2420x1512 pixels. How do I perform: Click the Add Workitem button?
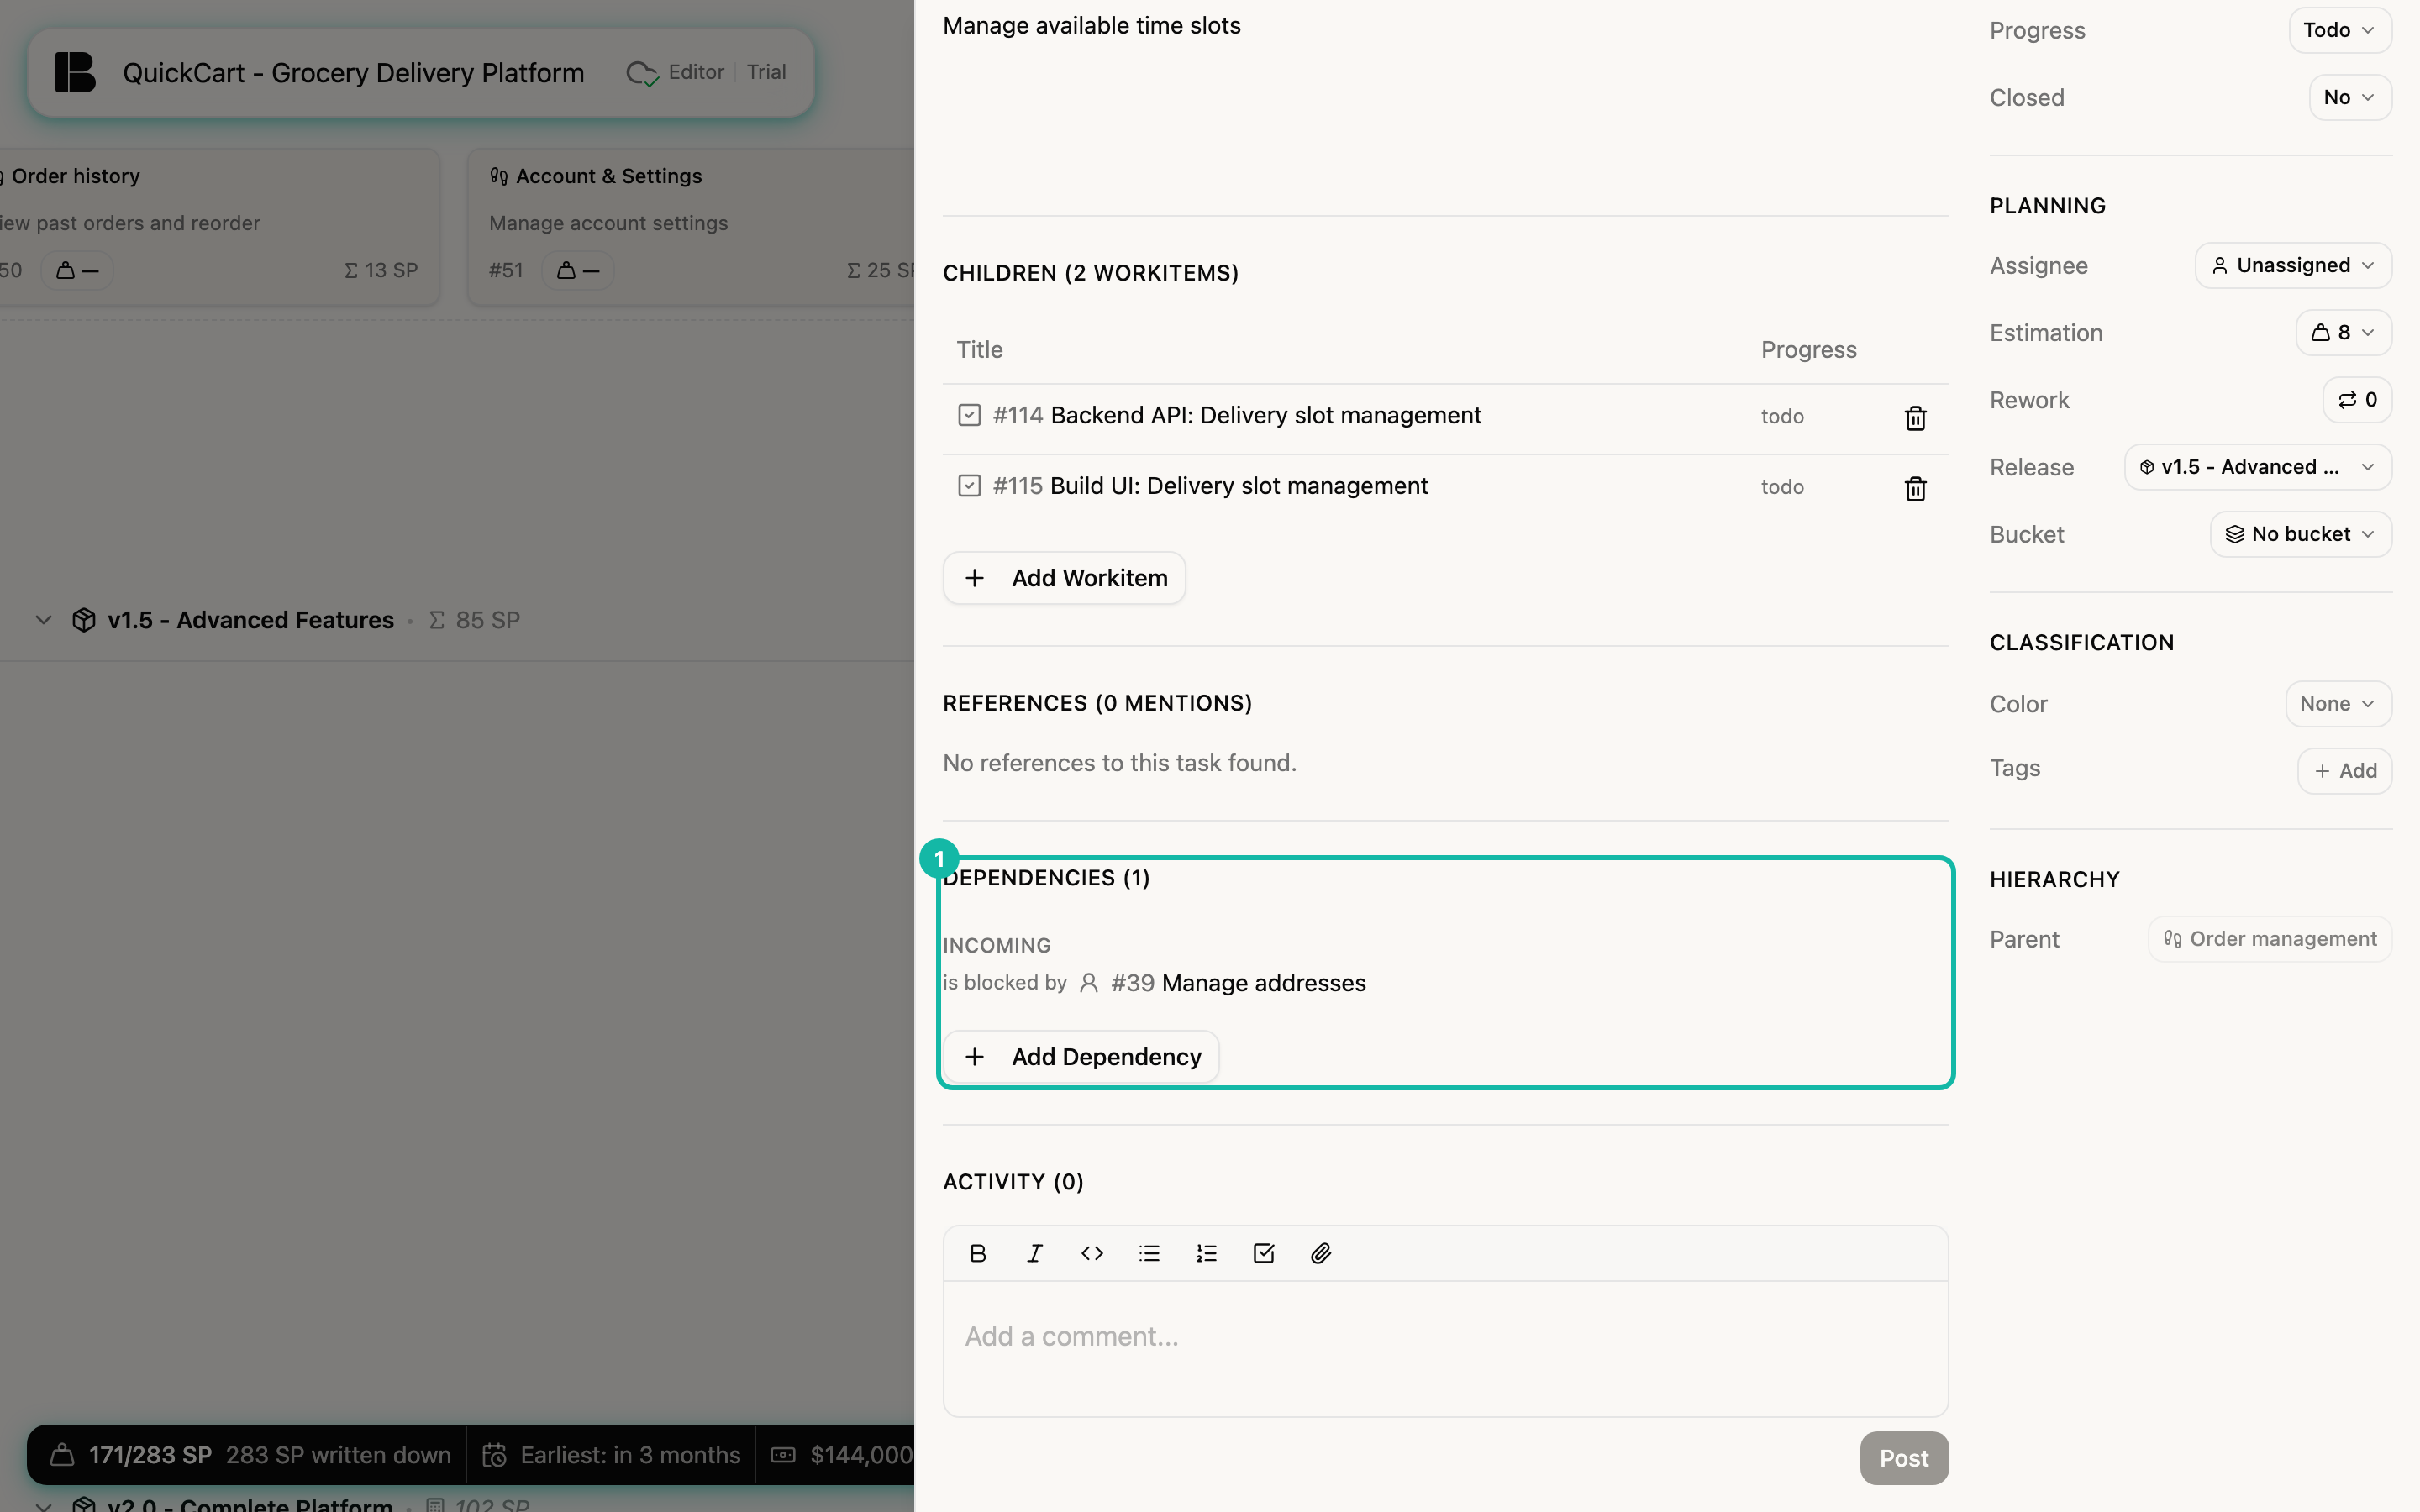pos(1064,578)
